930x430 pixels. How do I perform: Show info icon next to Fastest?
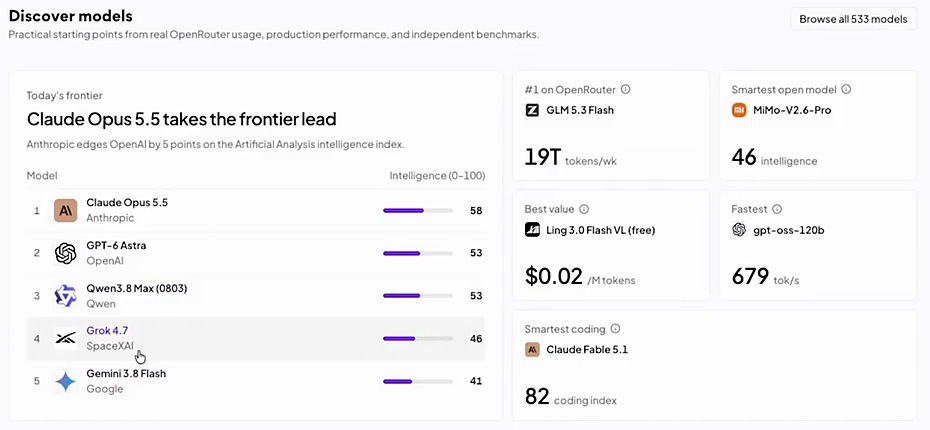point(777,209)
